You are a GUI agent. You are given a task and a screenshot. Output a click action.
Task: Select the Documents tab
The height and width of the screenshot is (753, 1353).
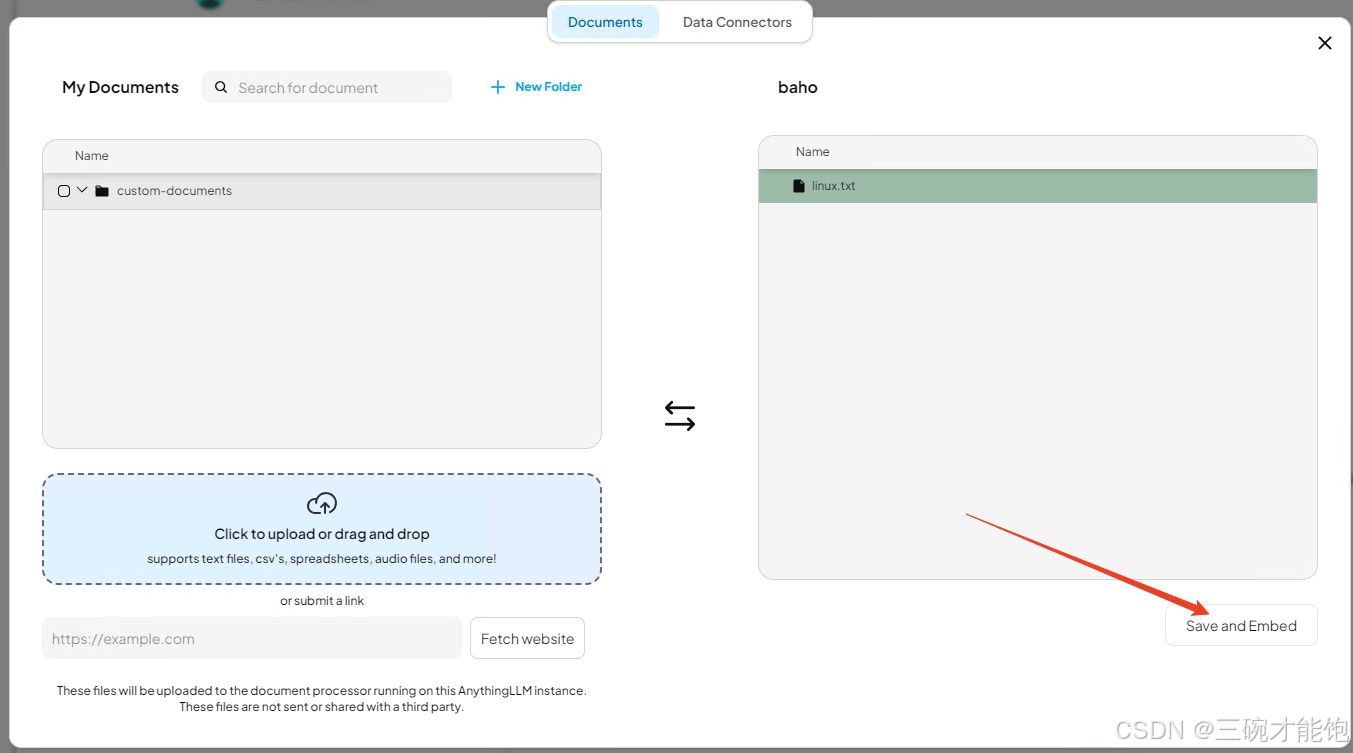[604, 21]
